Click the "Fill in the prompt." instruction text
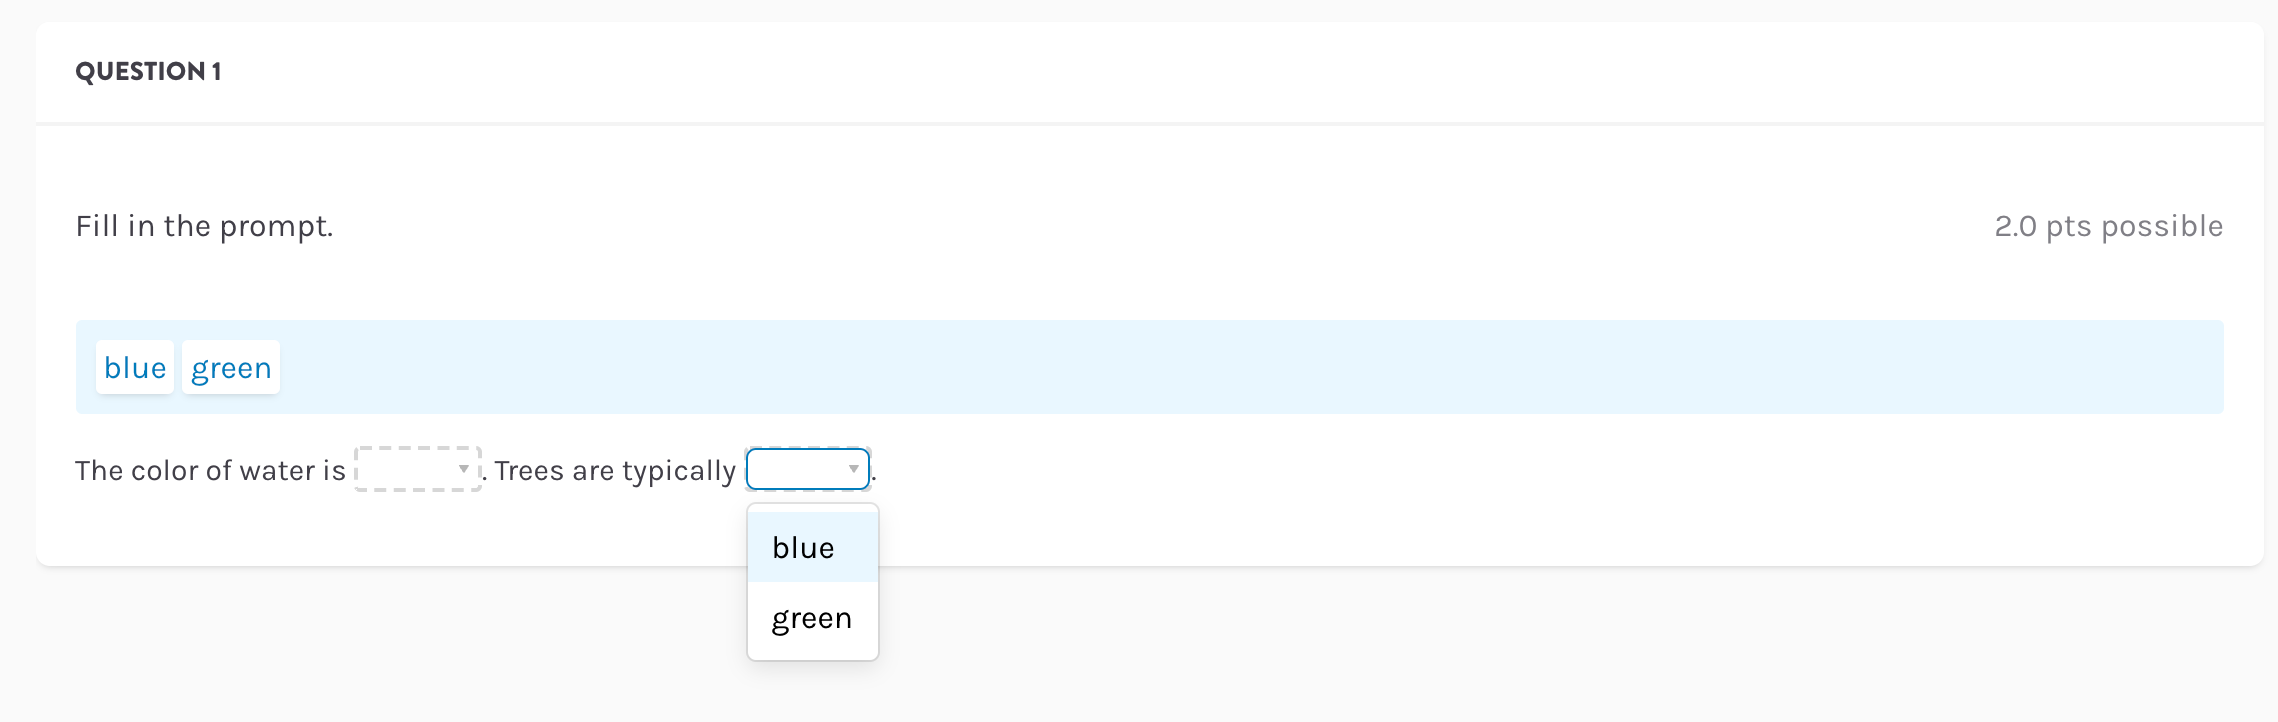Screen dimensions: 2278x722 [204, 227]
